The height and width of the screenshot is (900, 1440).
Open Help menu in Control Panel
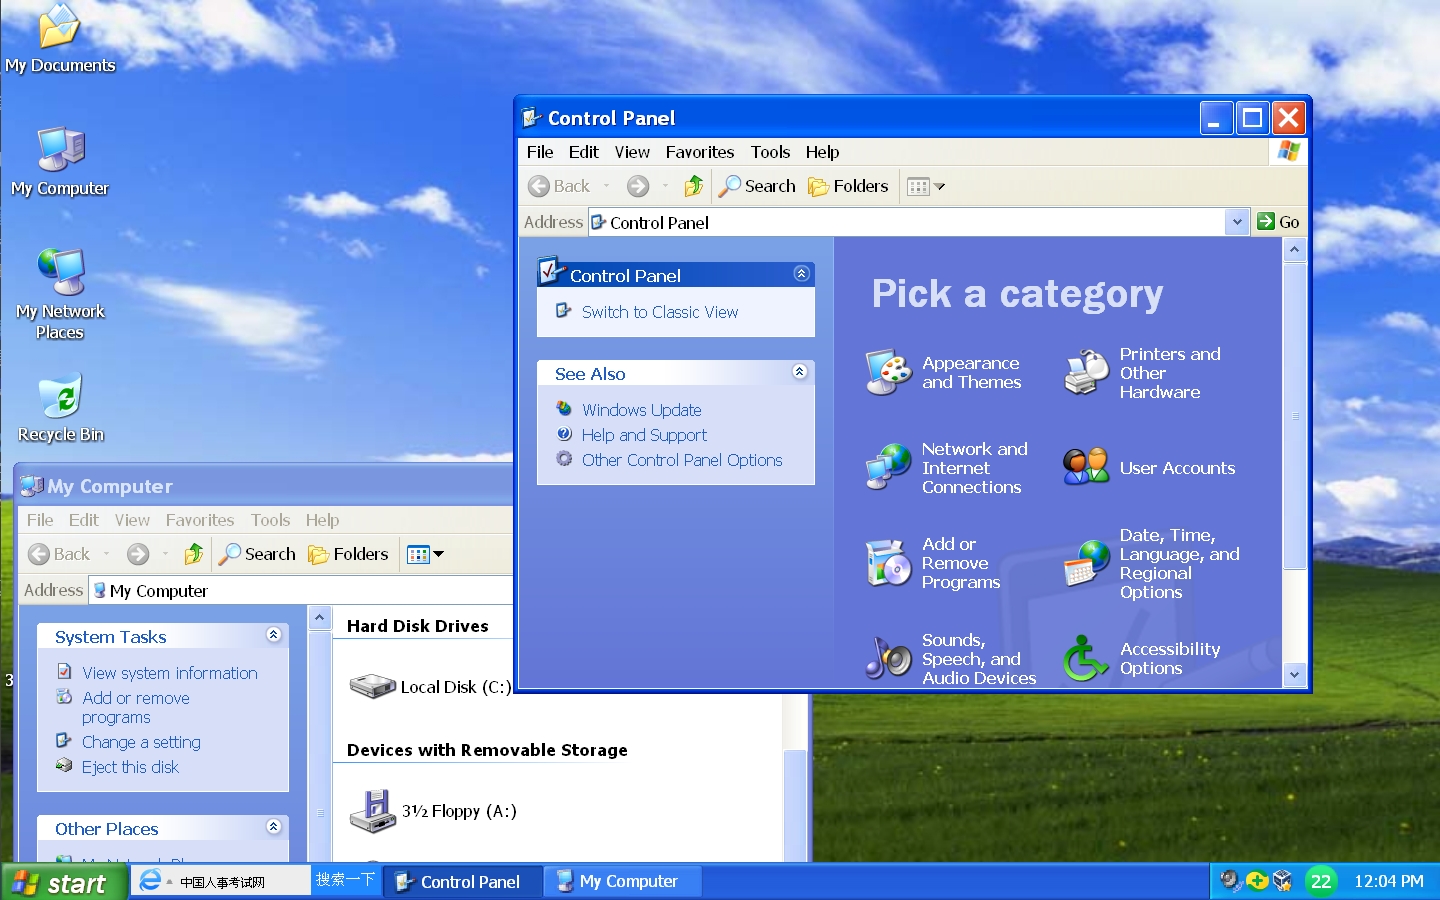click(822, 152)
